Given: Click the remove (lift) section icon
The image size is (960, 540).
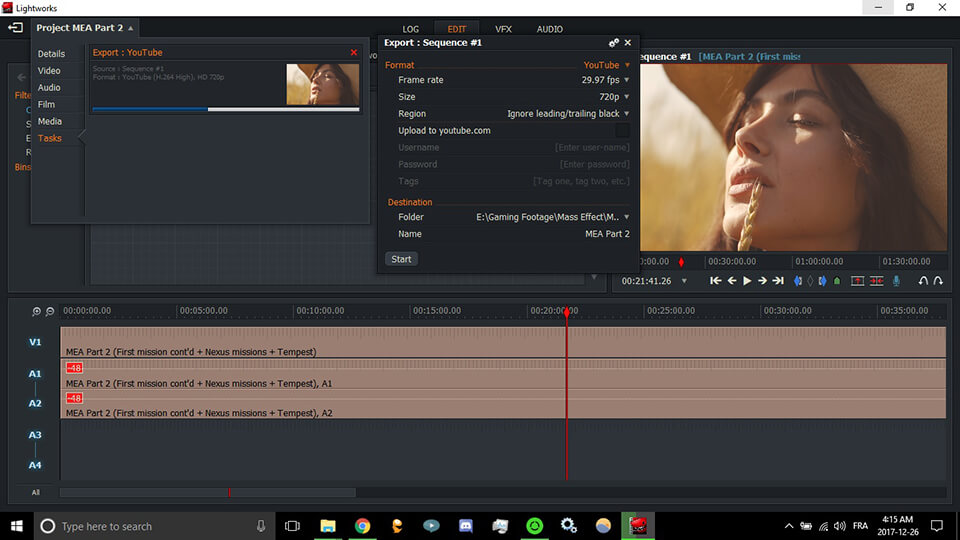Looking at the screenshot, I should tap(858, 280).
